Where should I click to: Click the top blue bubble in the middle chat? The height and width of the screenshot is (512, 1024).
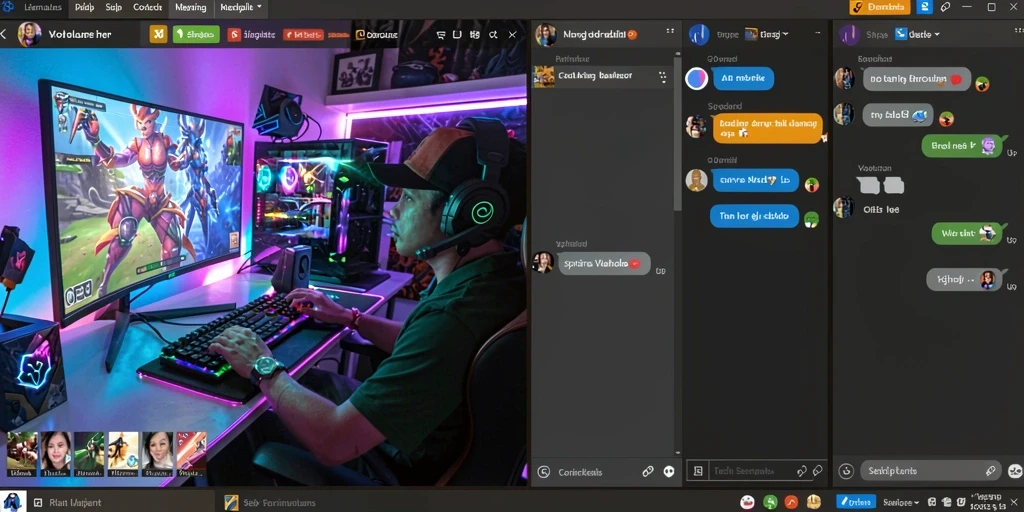[743, 78]
